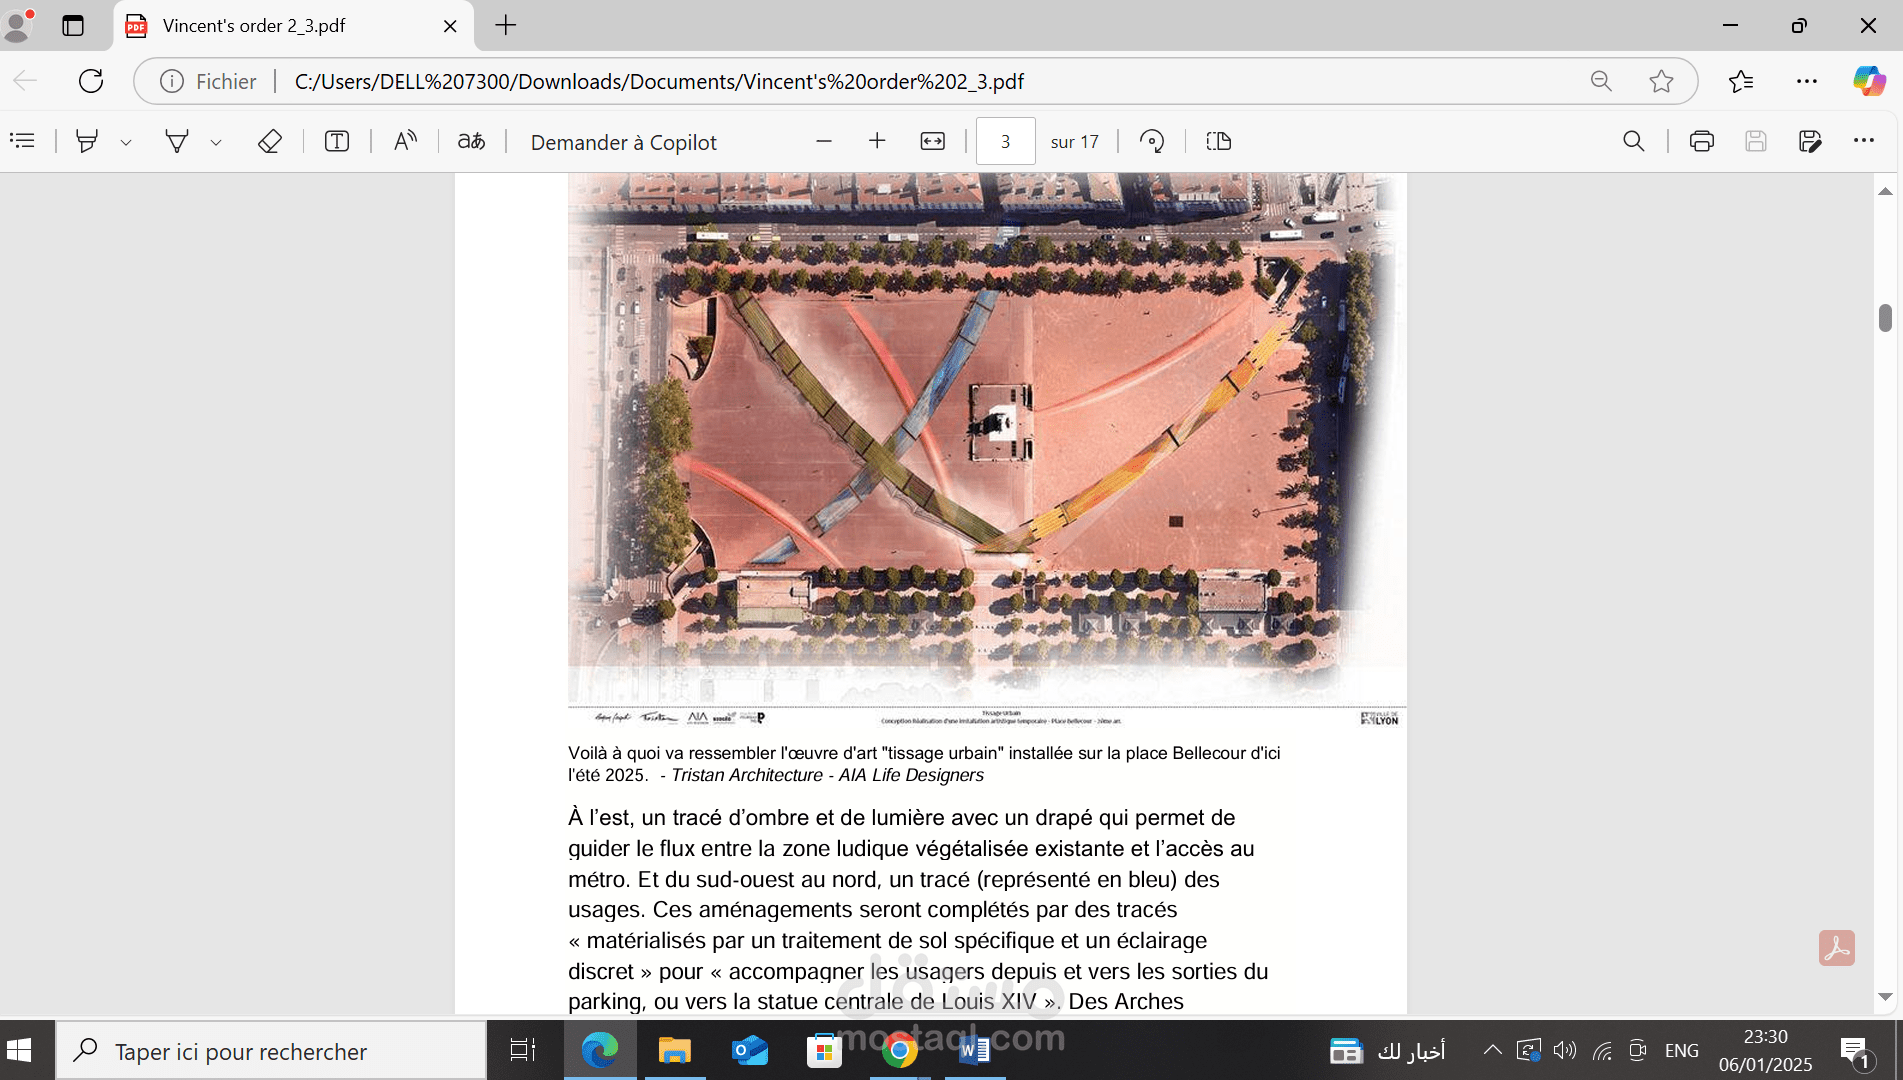The width and height of the screenshot is (1903, 1080).
Task: Open Microsoft Store from the taskbar
Action: [824, 1050]
